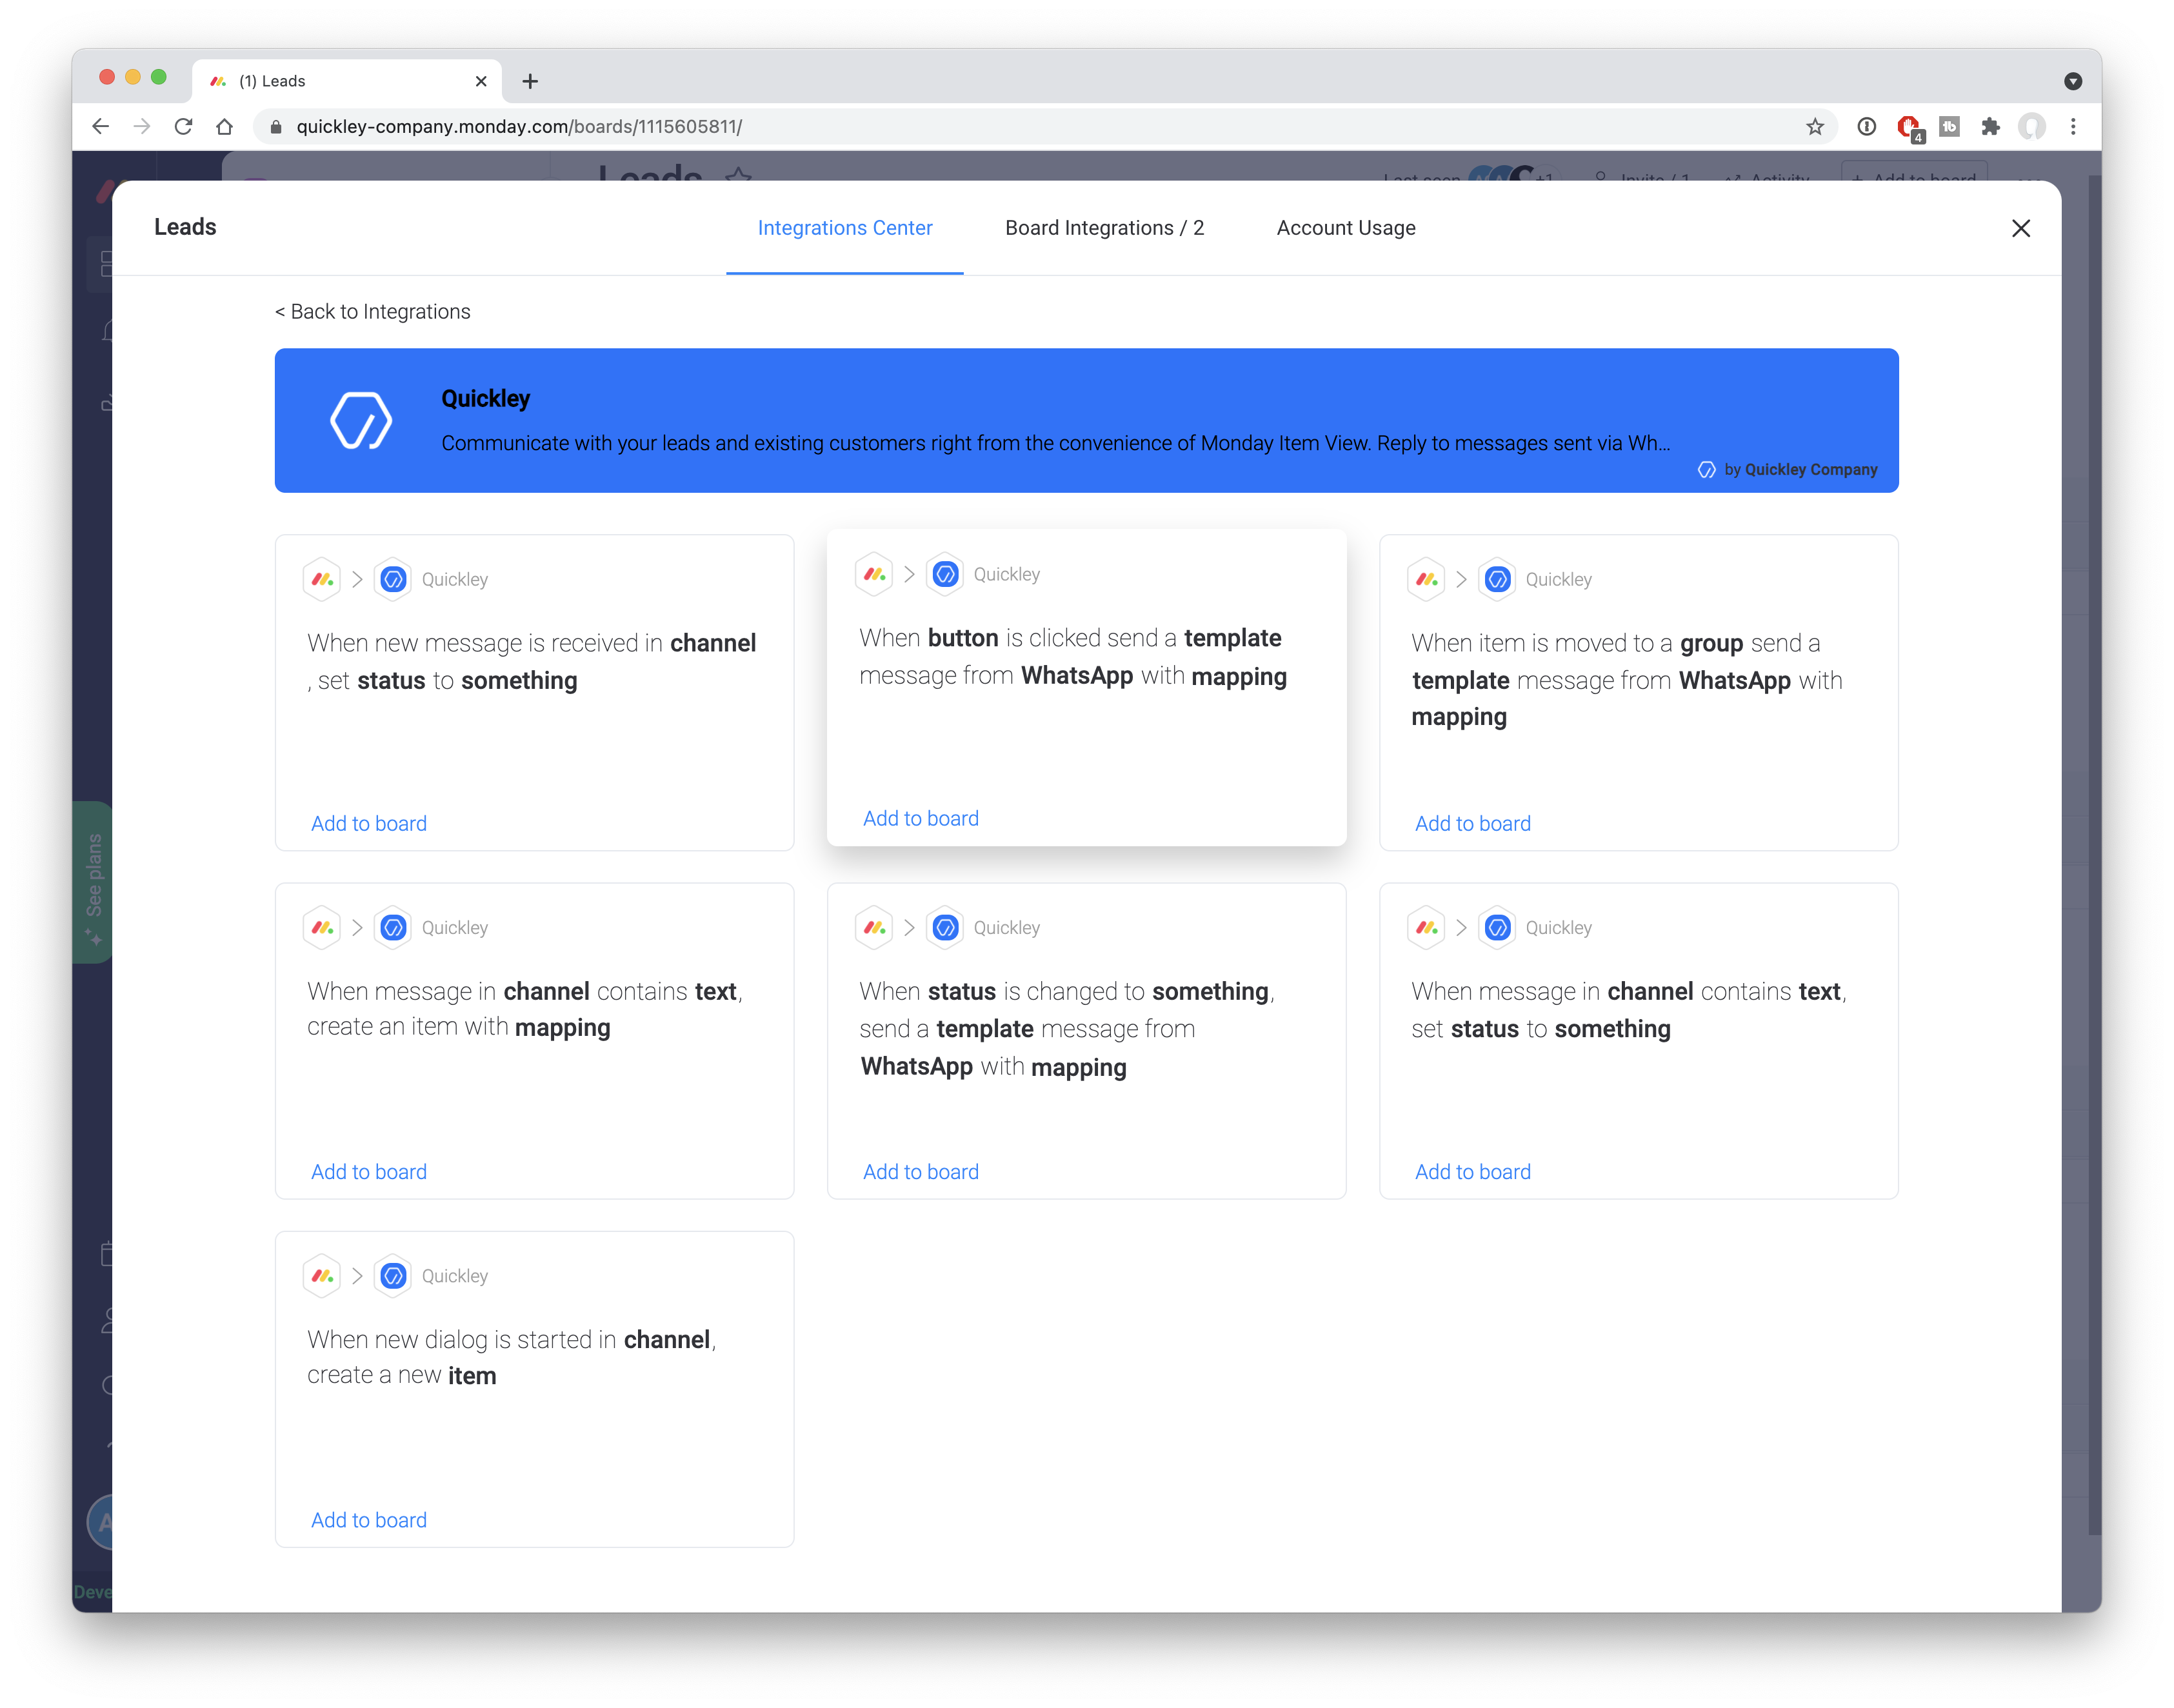2174x1708 pixels.
Task: Bookmark this page with star icon
Action: tap(1814, 127)
